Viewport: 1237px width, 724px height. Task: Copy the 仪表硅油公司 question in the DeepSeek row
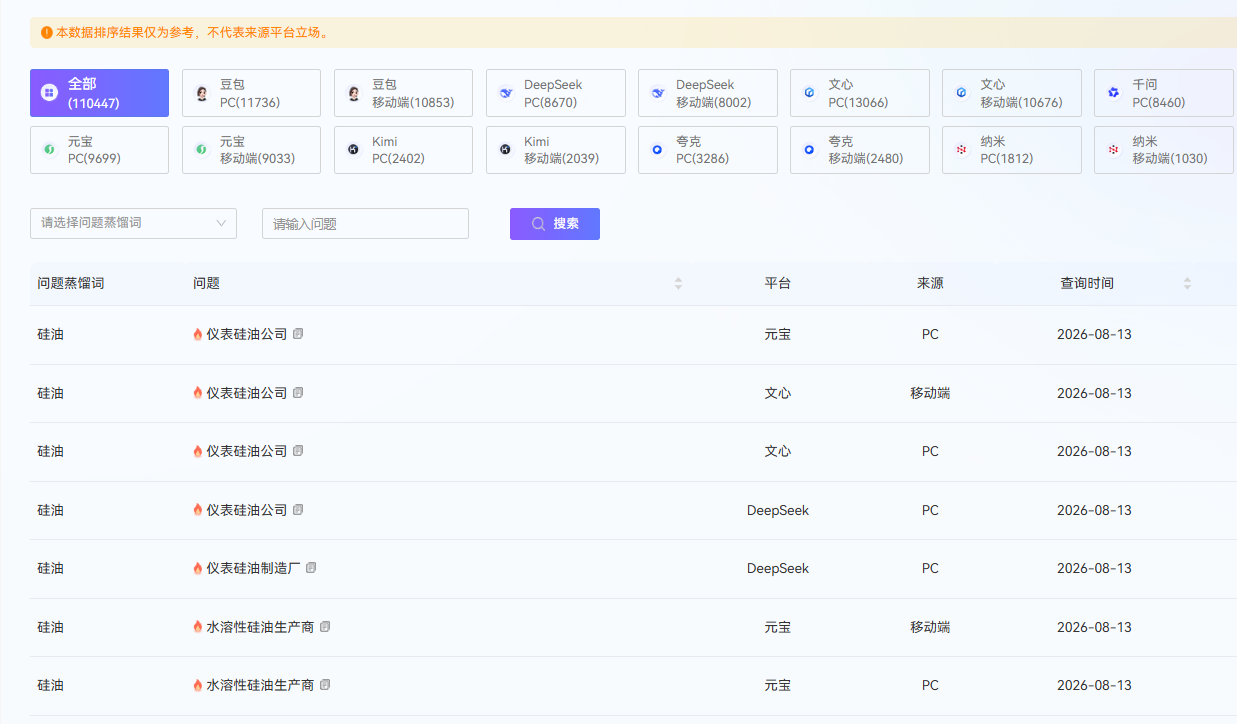click(298, 510)
